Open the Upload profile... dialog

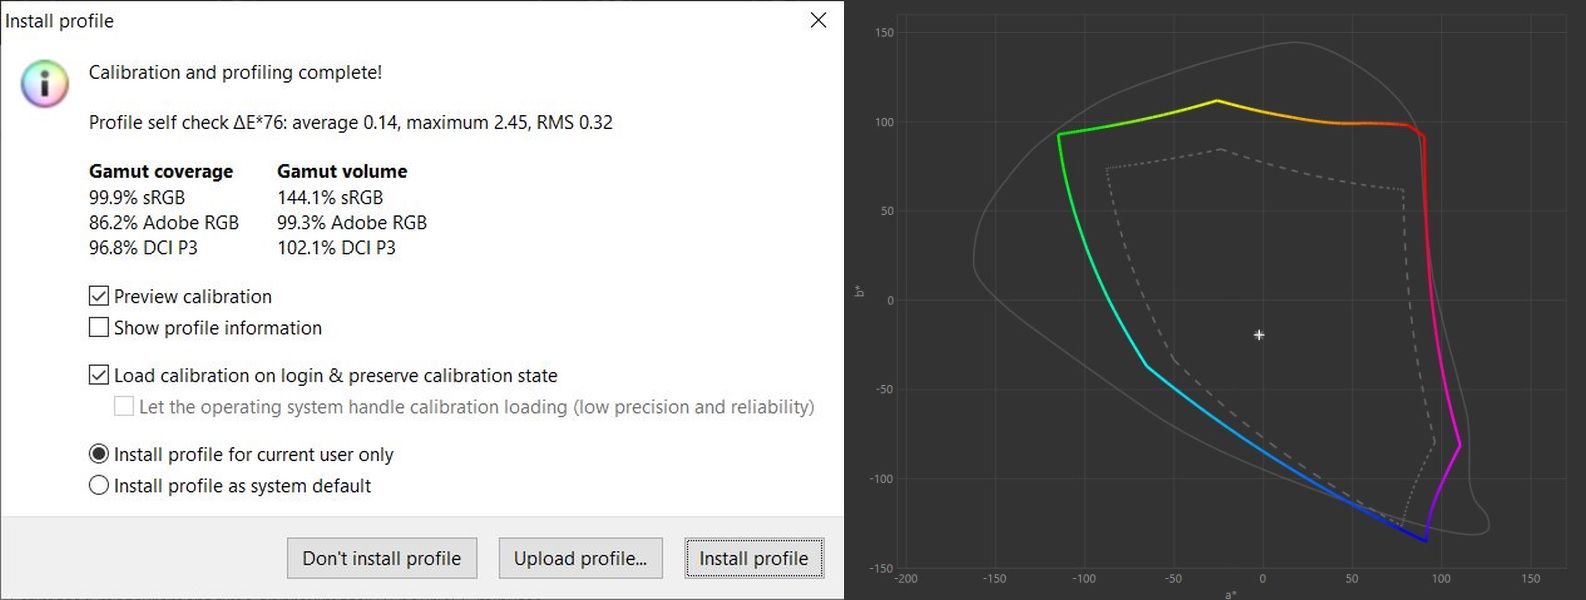(x=580, y=558)
